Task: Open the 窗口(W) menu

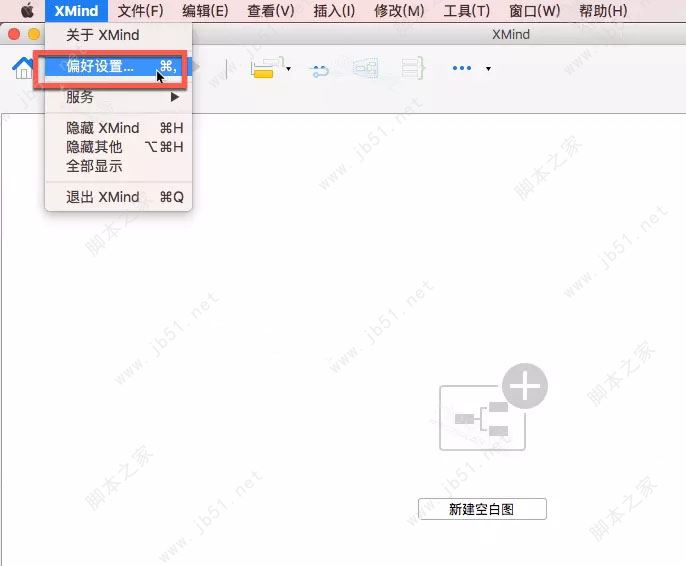Action: (x=535, y=10)
